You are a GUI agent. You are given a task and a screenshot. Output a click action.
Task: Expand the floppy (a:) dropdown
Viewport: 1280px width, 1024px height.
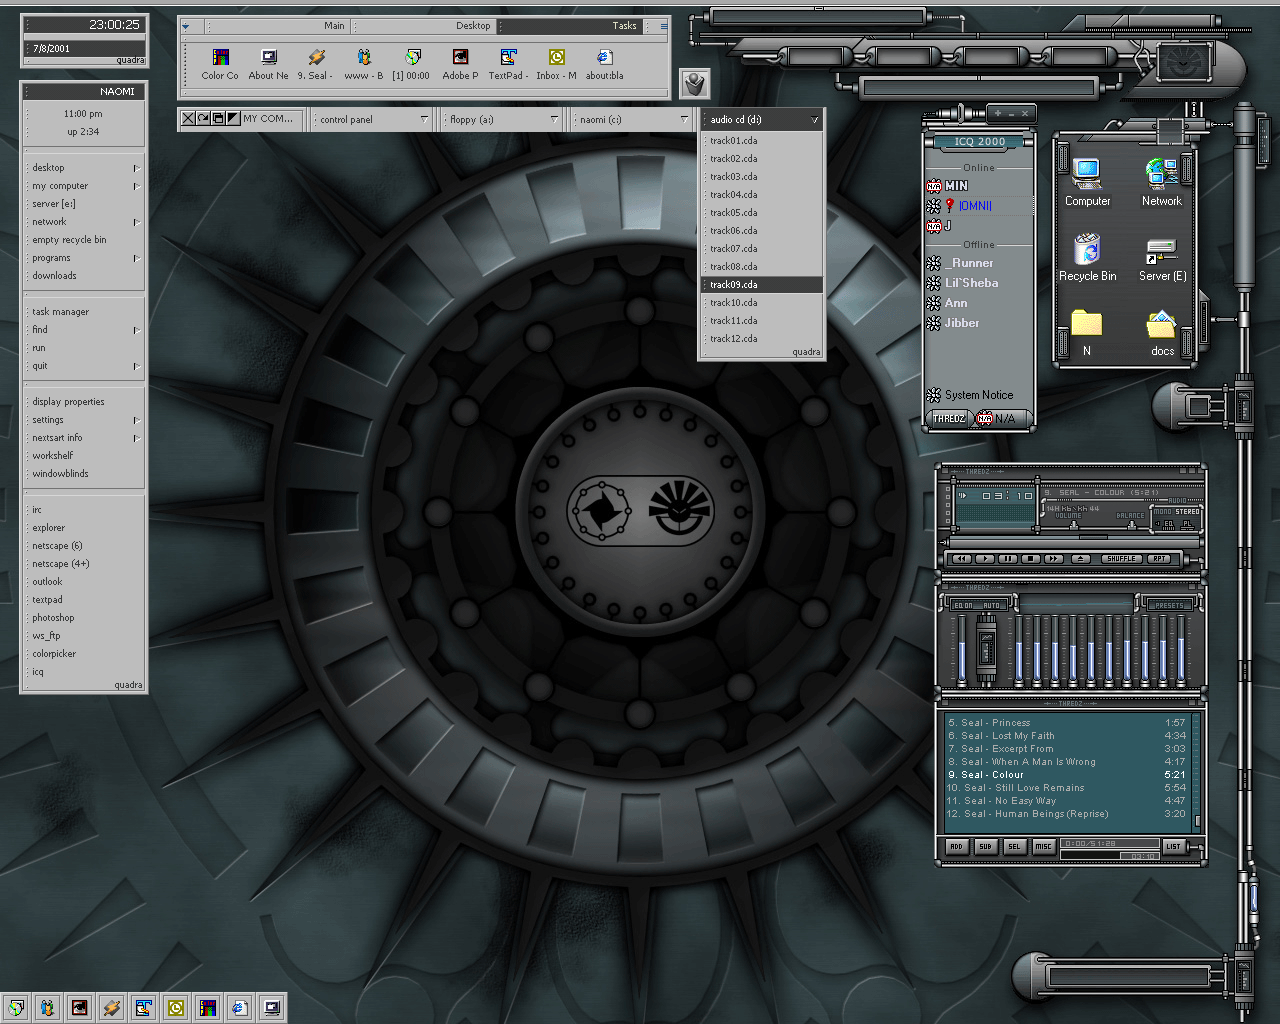pyautogui.click(x=553, y=119)
